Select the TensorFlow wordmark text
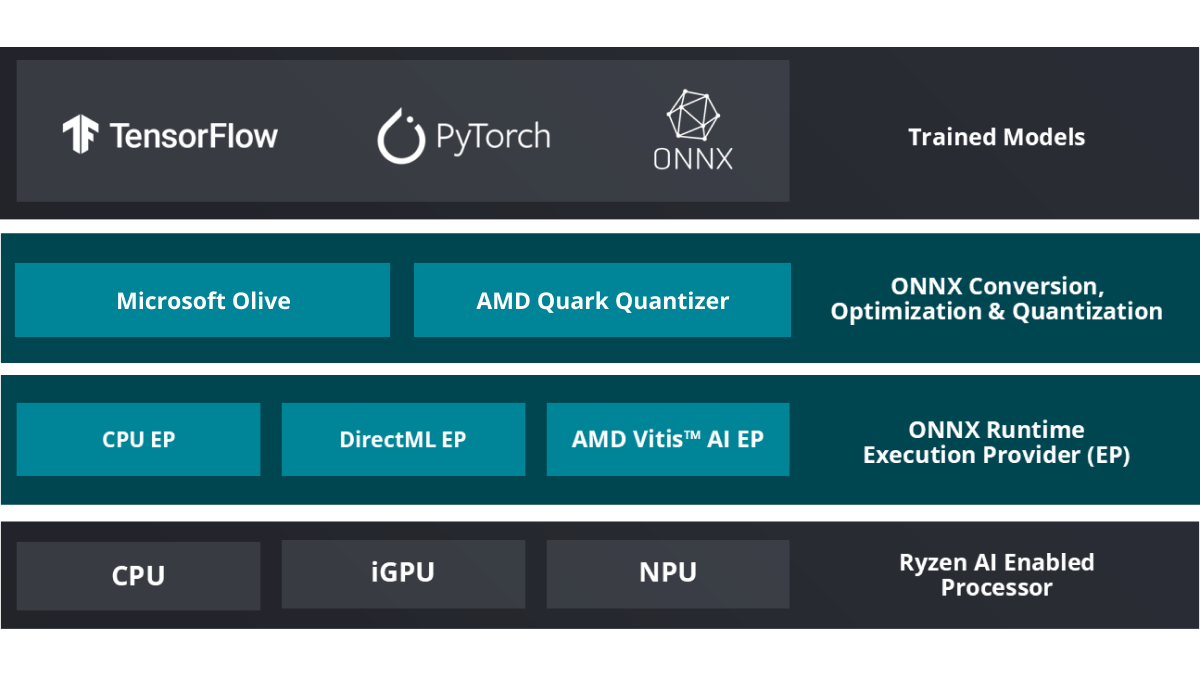 (194, 136)
